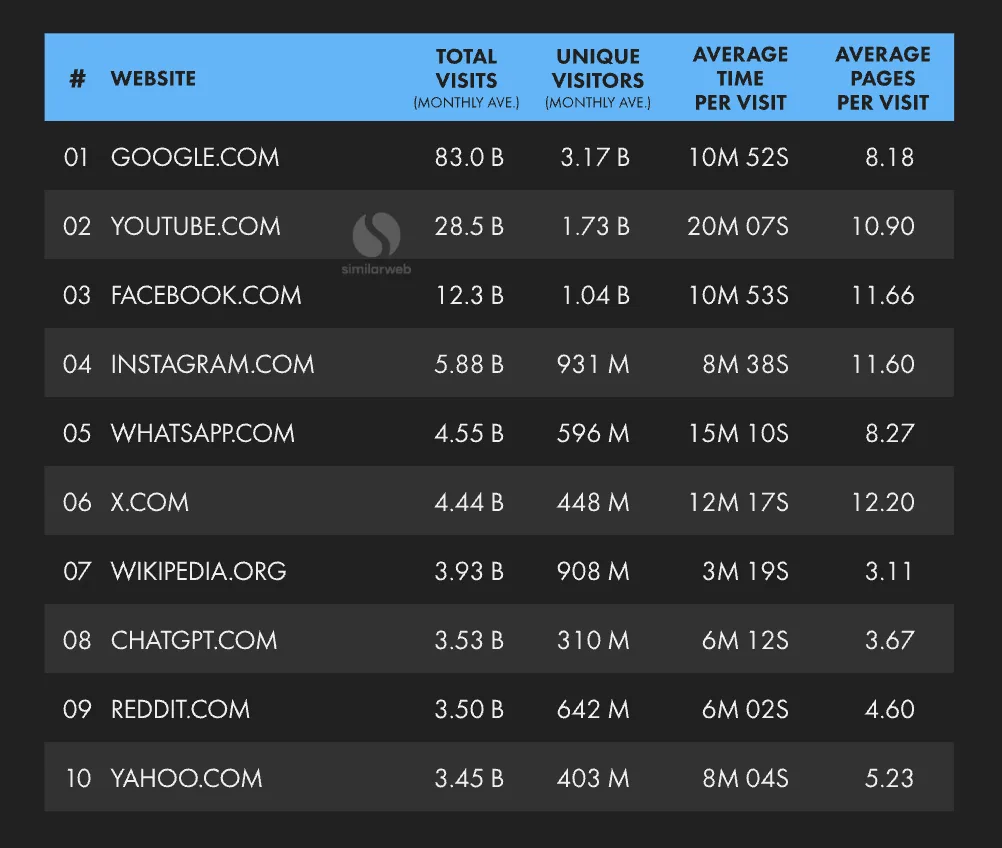Click INSTAGRAM.COM in the website list
This screenshot has height=848, width=1002.
pyautogui.click(x=212, y=364)
